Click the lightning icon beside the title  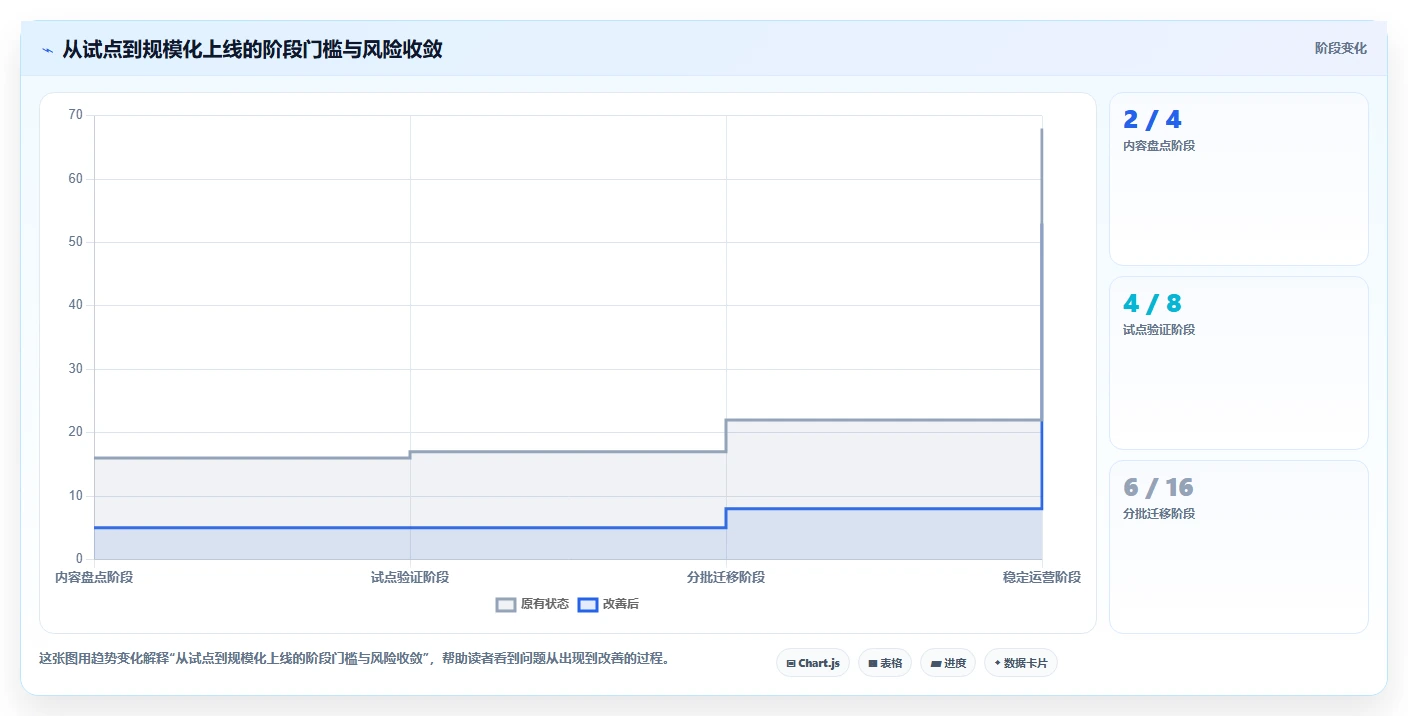pos(47,49)
